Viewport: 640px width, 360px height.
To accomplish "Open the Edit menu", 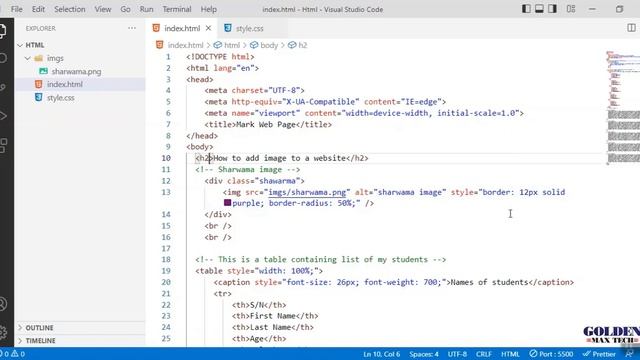I will point(38,9).
